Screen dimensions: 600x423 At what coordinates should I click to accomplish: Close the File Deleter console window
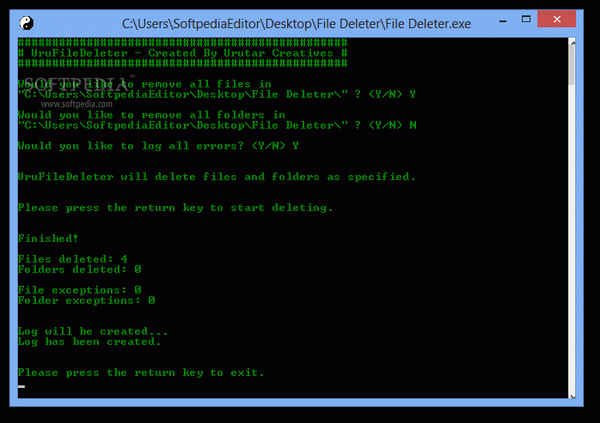[556, 19]
